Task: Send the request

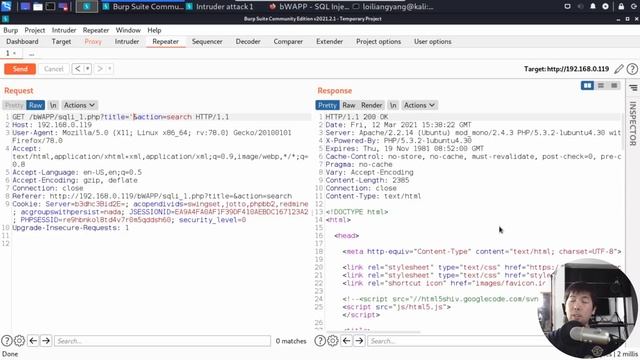Action: point(20,69)
